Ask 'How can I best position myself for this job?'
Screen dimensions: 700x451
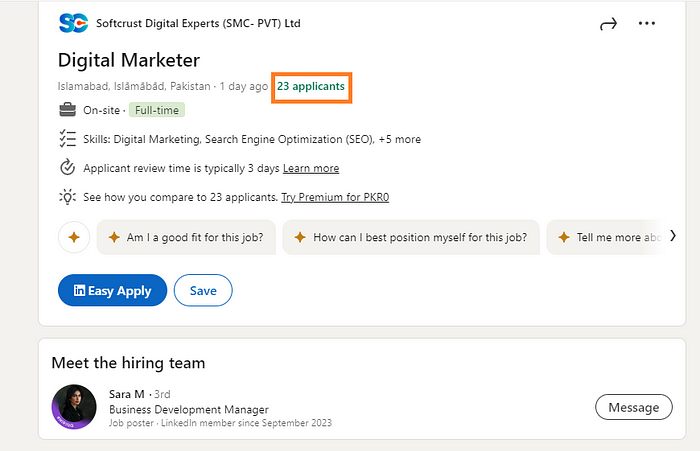click(x=411, y=237)
